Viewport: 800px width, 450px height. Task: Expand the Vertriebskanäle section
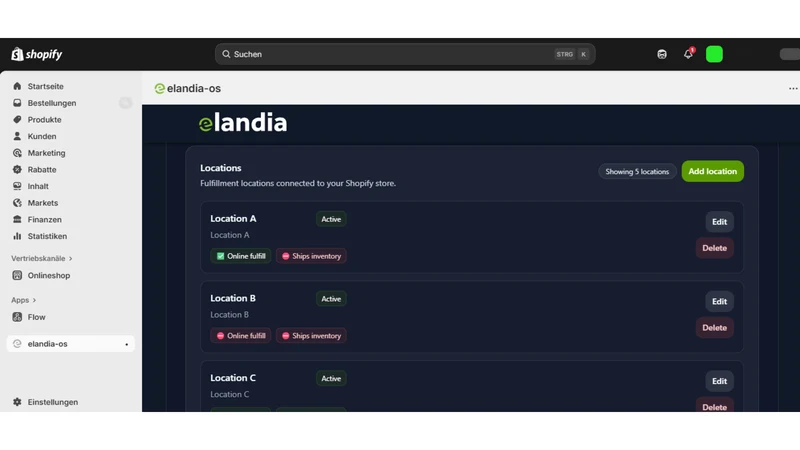coord(42,259)
